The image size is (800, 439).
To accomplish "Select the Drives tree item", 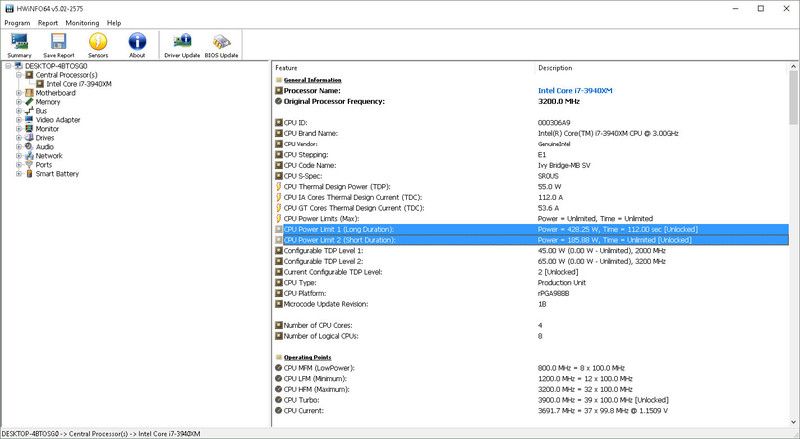I will (x=45, y=138).
